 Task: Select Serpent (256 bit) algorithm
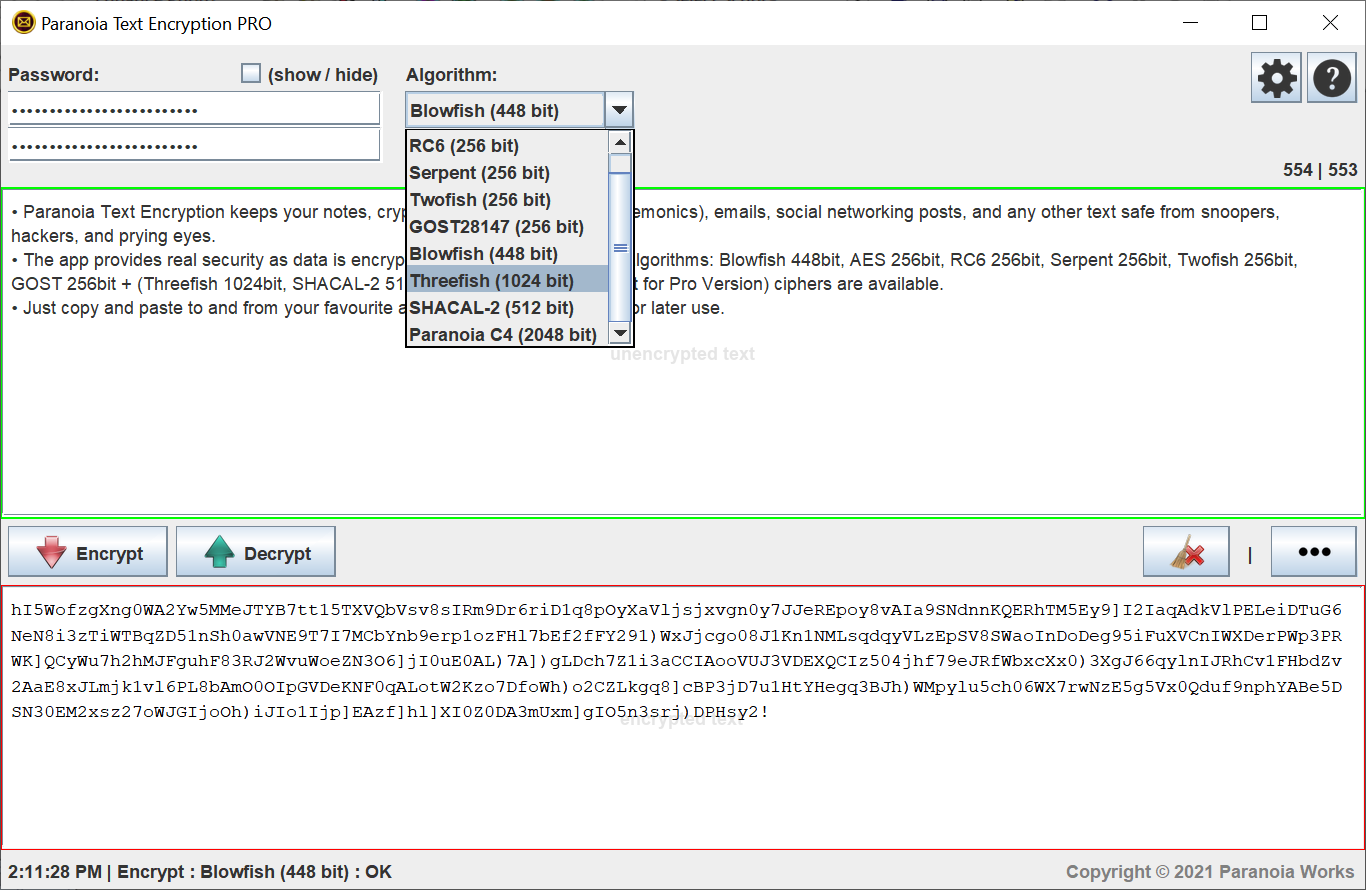[x=507, y=173]
